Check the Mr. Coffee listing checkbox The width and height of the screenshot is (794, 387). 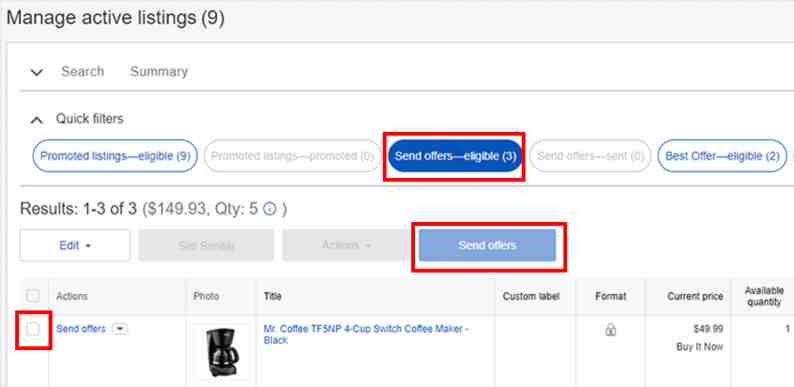[33, 329]
